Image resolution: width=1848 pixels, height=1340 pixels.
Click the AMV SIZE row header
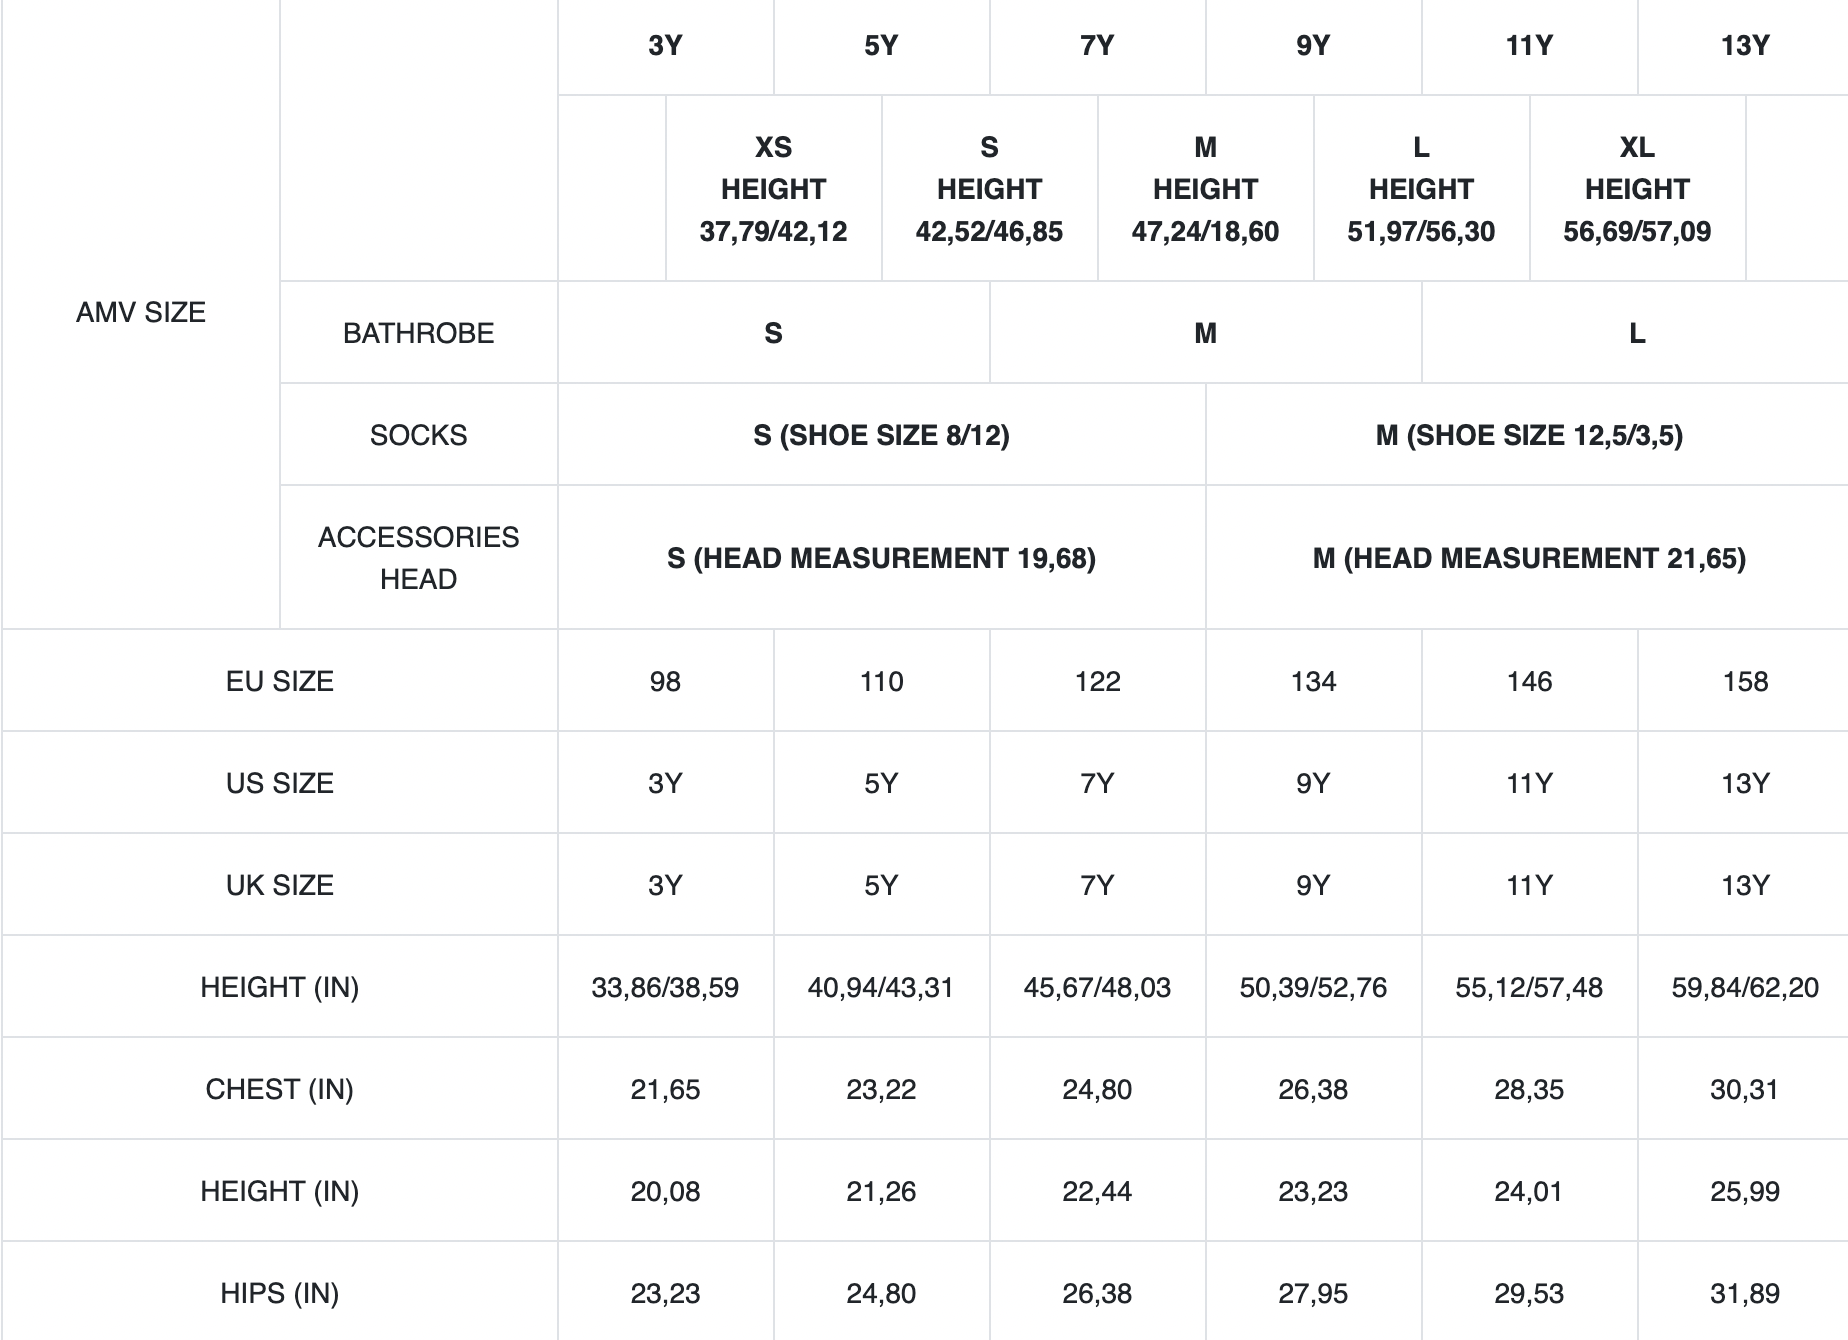pyautogui.click(x=141, y=312)
